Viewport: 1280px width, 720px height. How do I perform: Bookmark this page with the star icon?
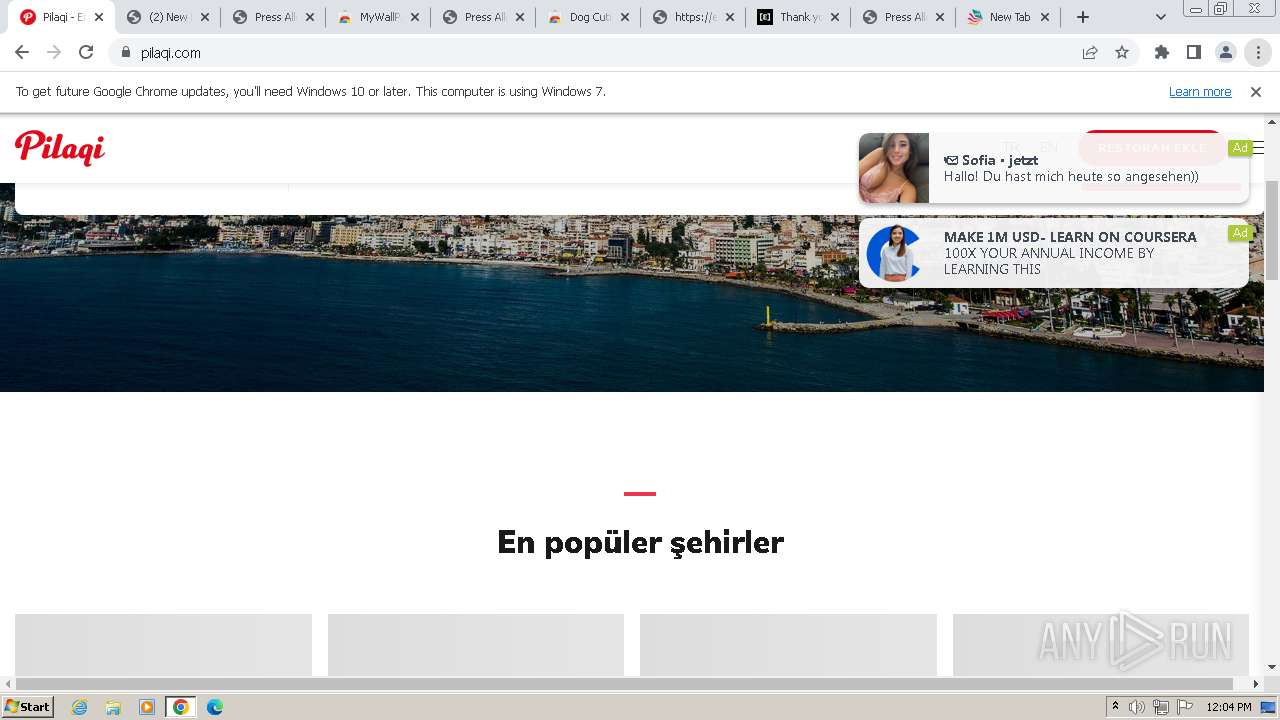(1122, 53)
